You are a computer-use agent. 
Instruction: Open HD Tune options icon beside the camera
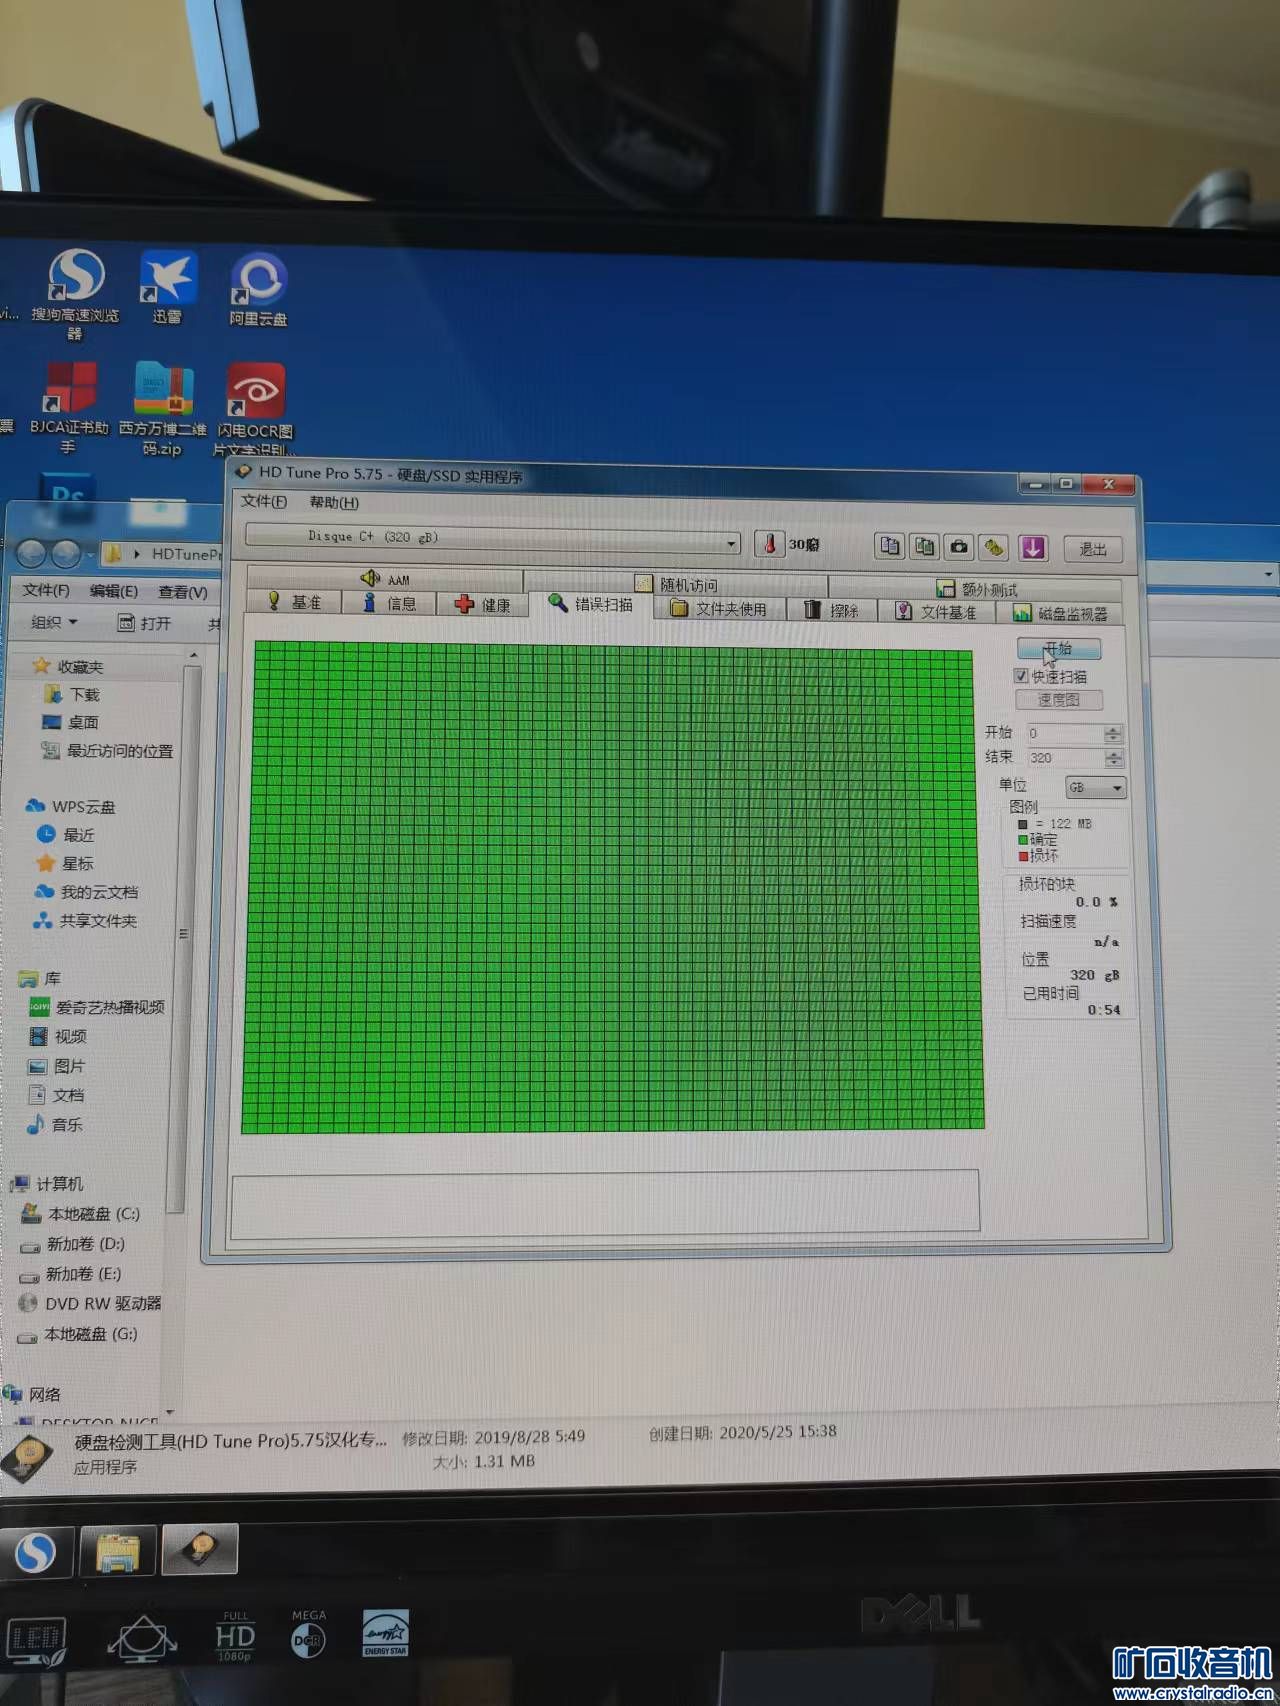(x=993, y=547)
